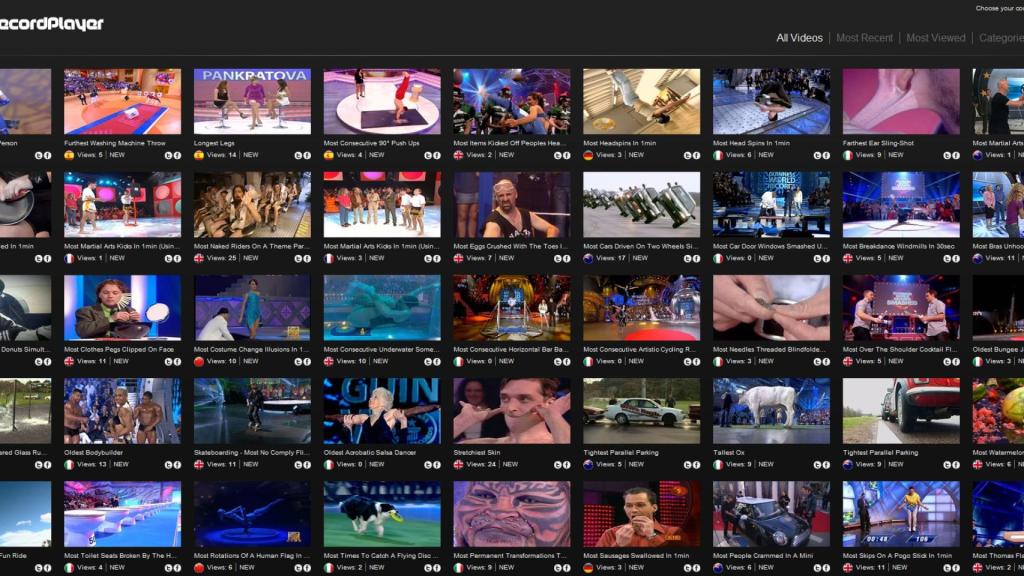Click Twitter icon under Tallest Ox video
The image size is (1024, 576).
(x=818, y=465)
